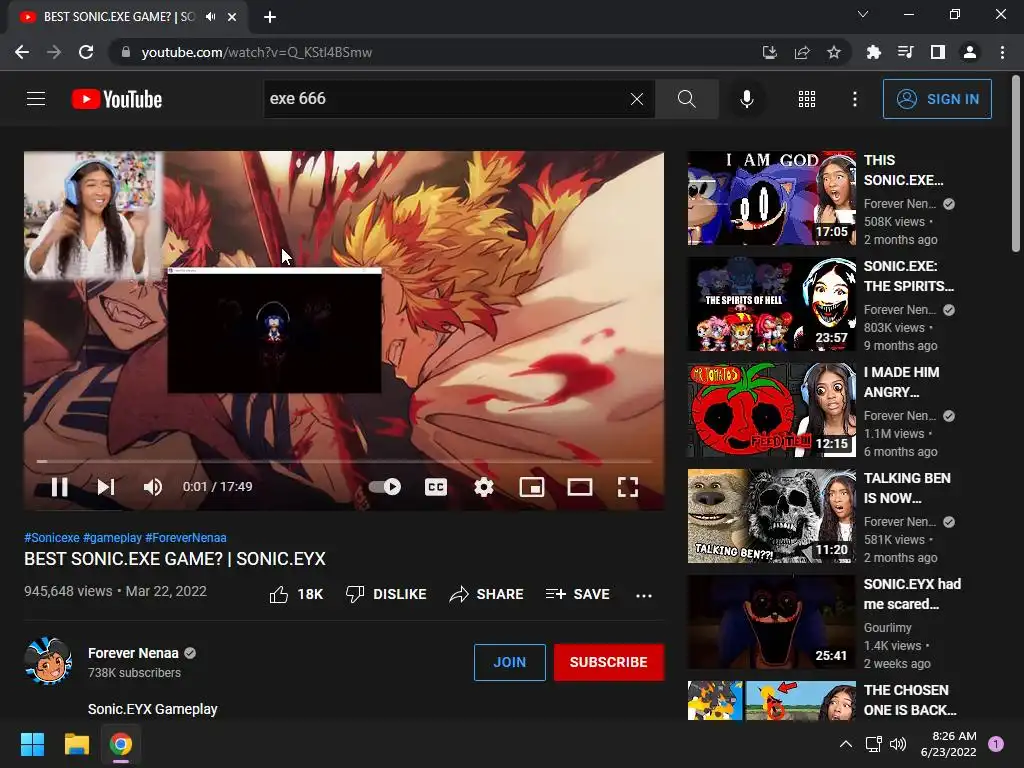This screenshot has height=768, width=1024.
Task: Toggle closed captions CC
Action: click(436, 487)
